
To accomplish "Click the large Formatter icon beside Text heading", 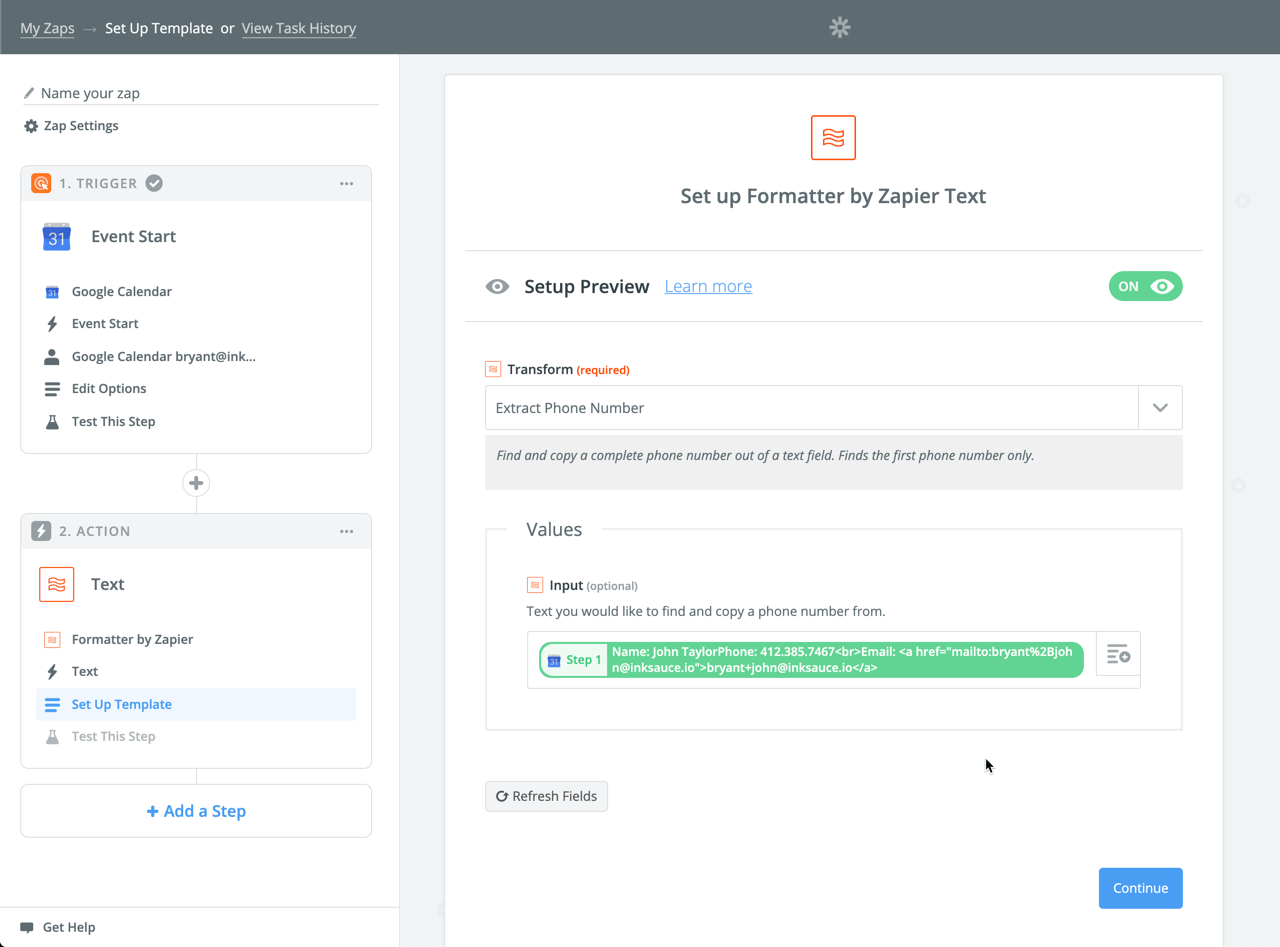I will point(57,585).
